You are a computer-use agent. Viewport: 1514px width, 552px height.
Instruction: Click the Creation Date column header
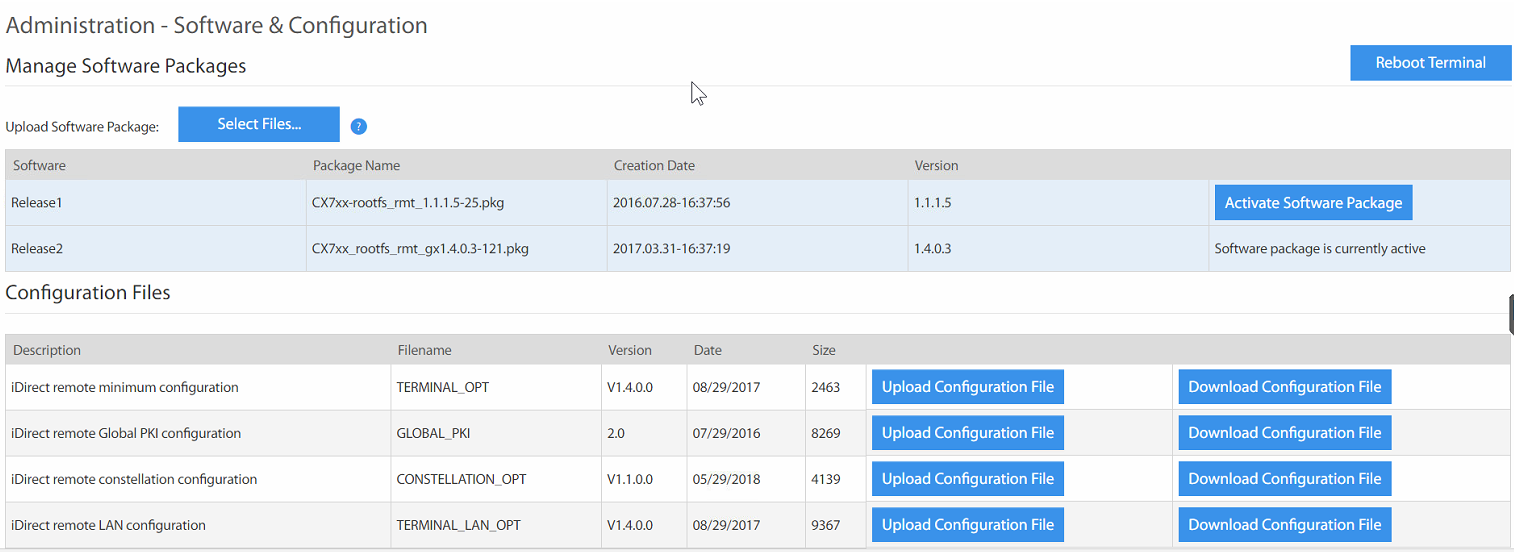coord(653,165)
